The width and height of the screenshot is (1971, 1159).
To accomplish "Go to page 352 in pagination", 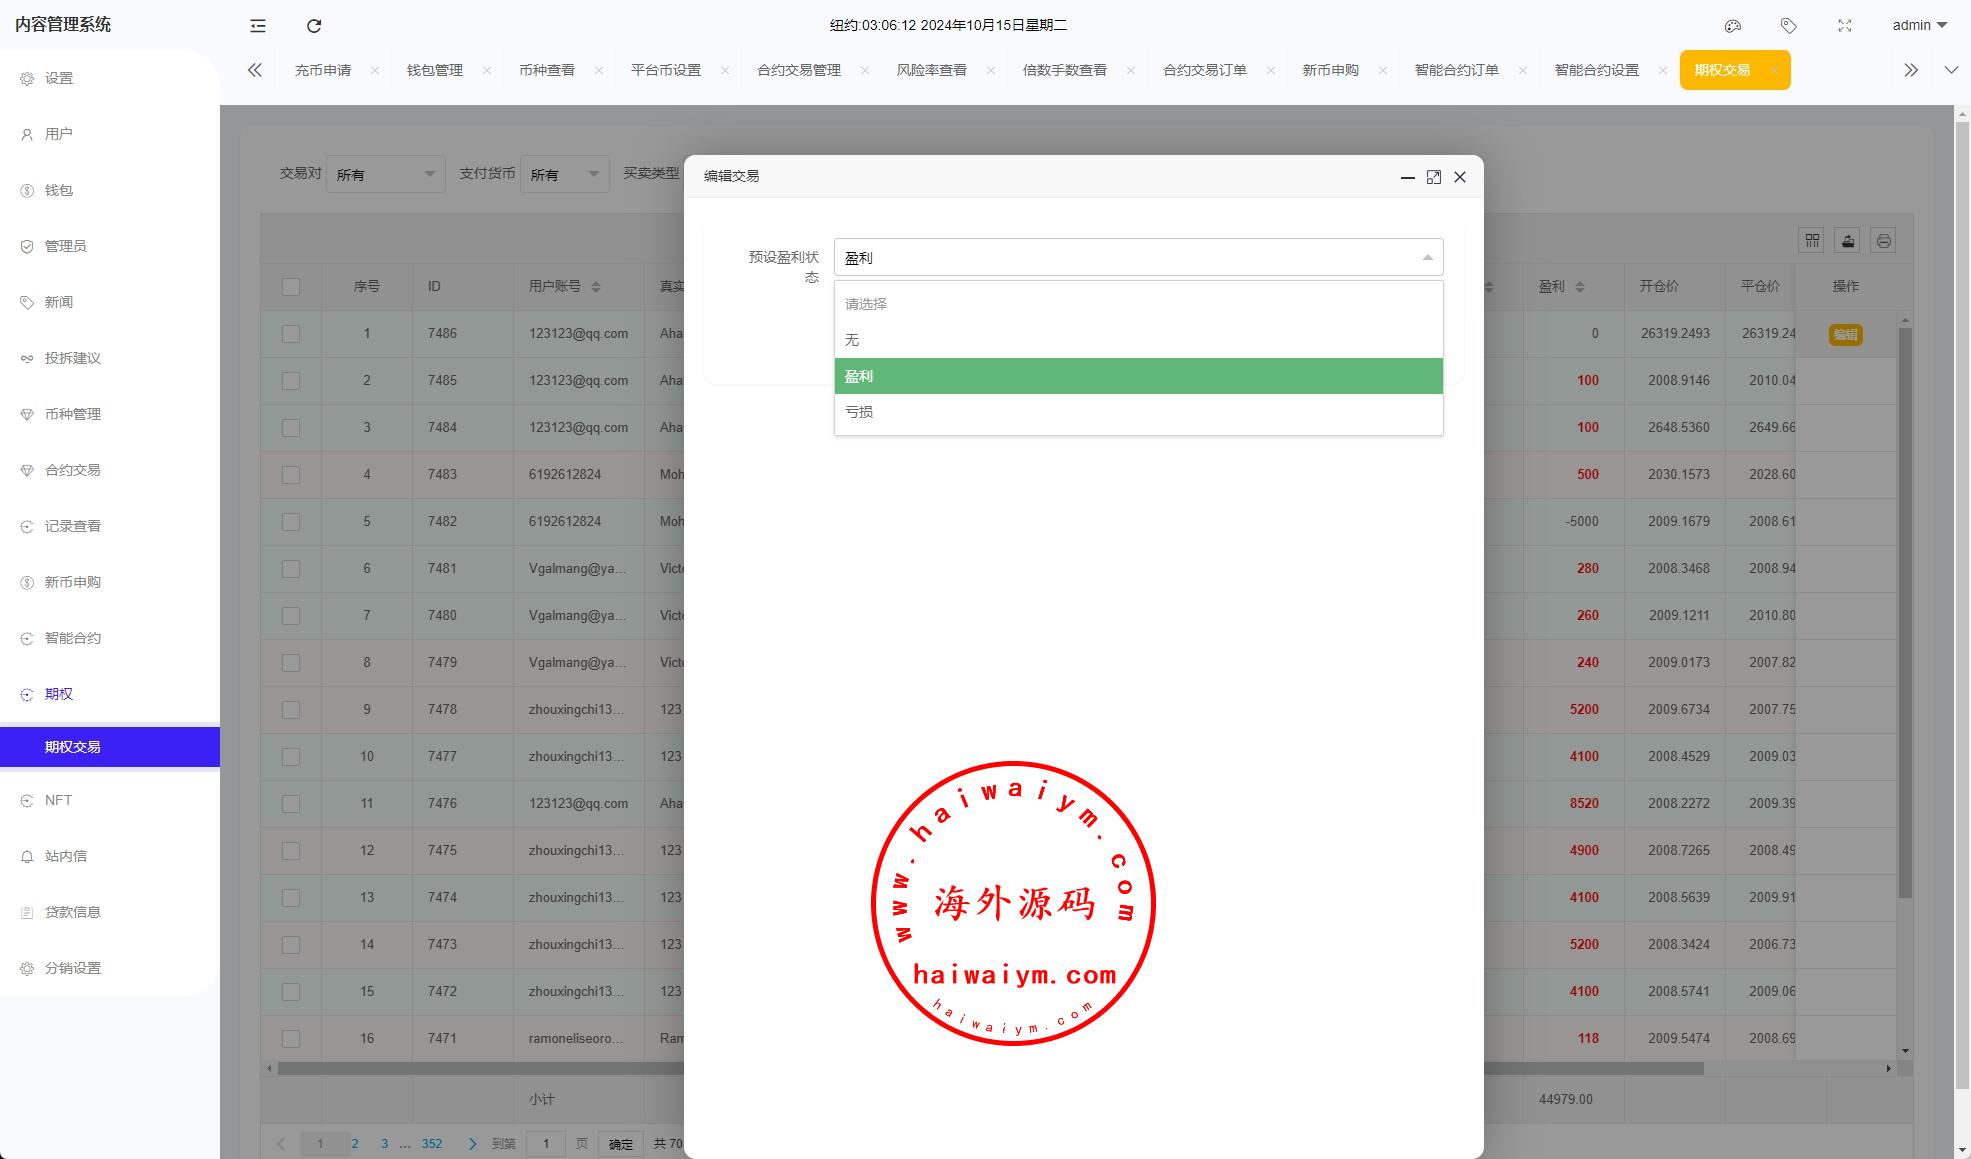I will coord(431,1144).
